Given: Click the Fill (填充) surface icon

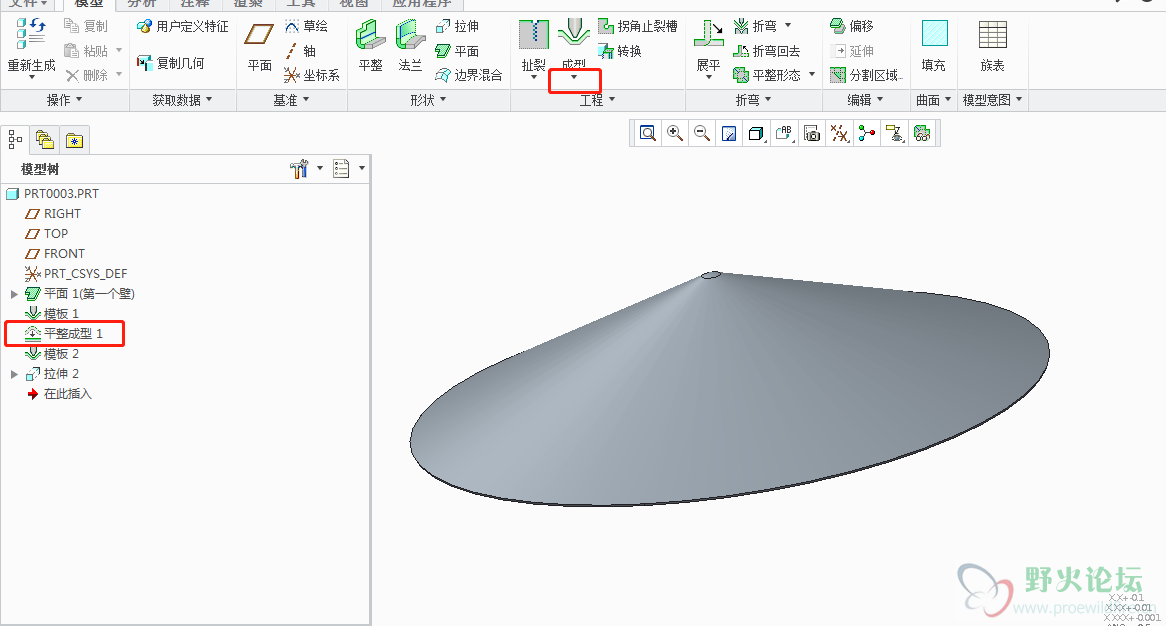Looking at the screenshot, I should 934,36.
